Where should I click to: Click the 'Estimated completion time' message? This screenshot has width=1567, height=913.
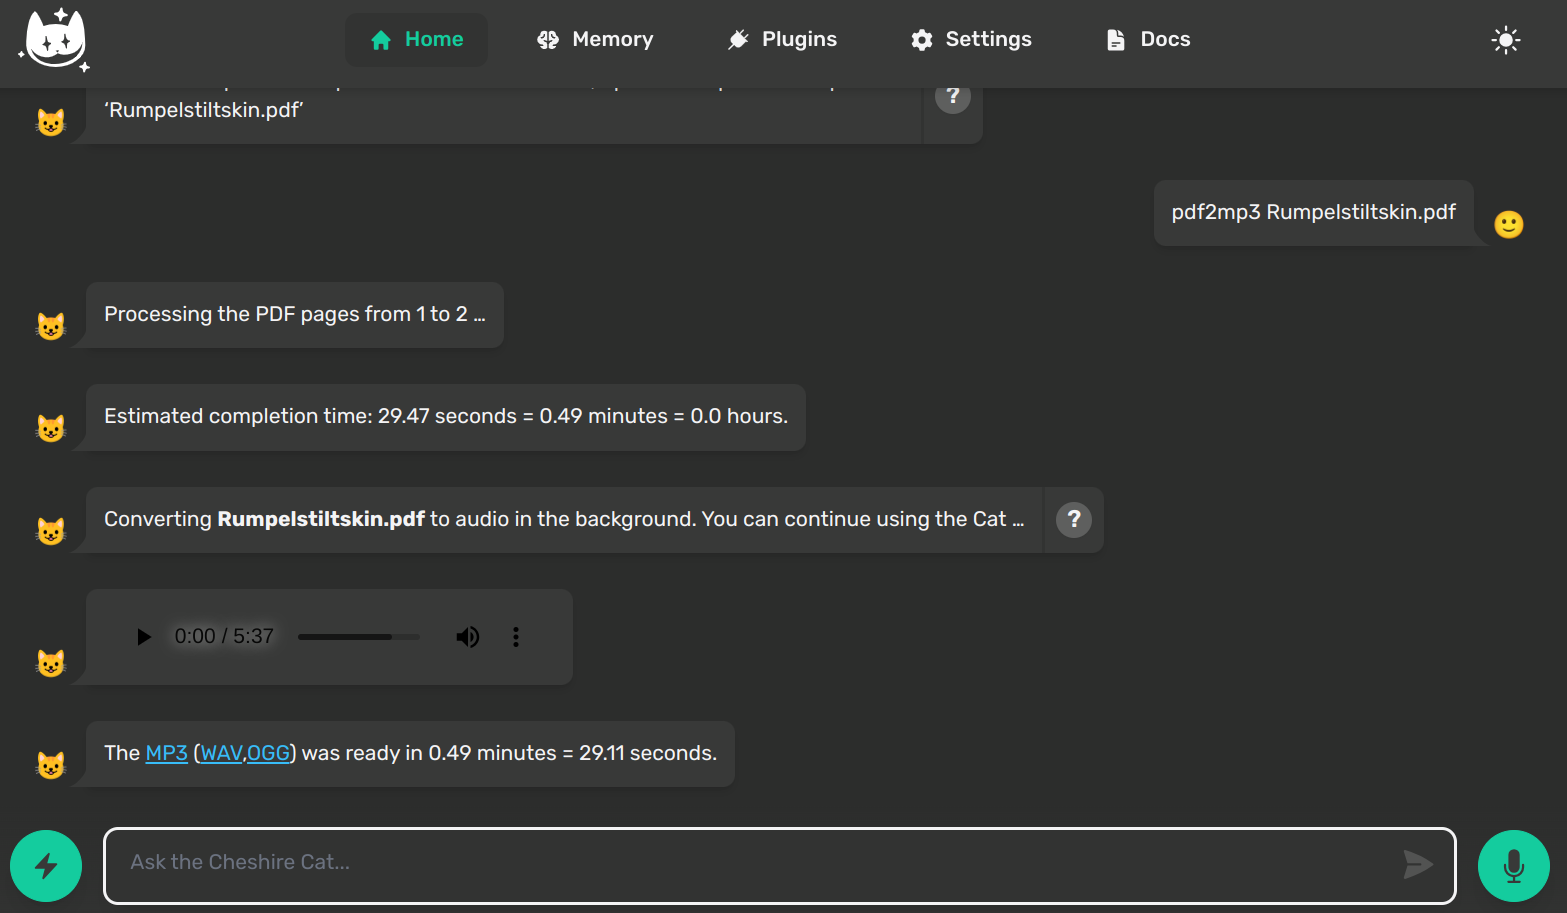click(446, 417)
